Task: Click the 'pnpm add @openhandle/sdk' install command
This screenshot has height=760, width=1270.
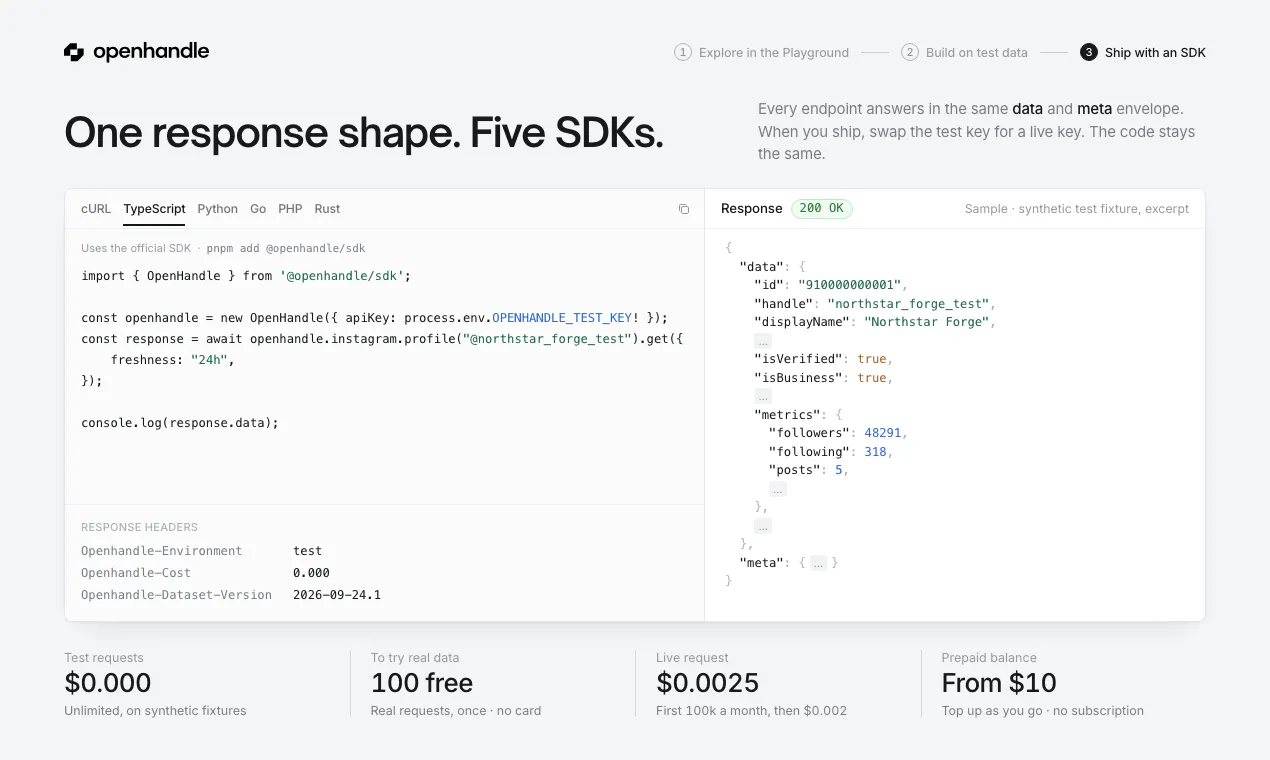Action: (x=286, y=248)
